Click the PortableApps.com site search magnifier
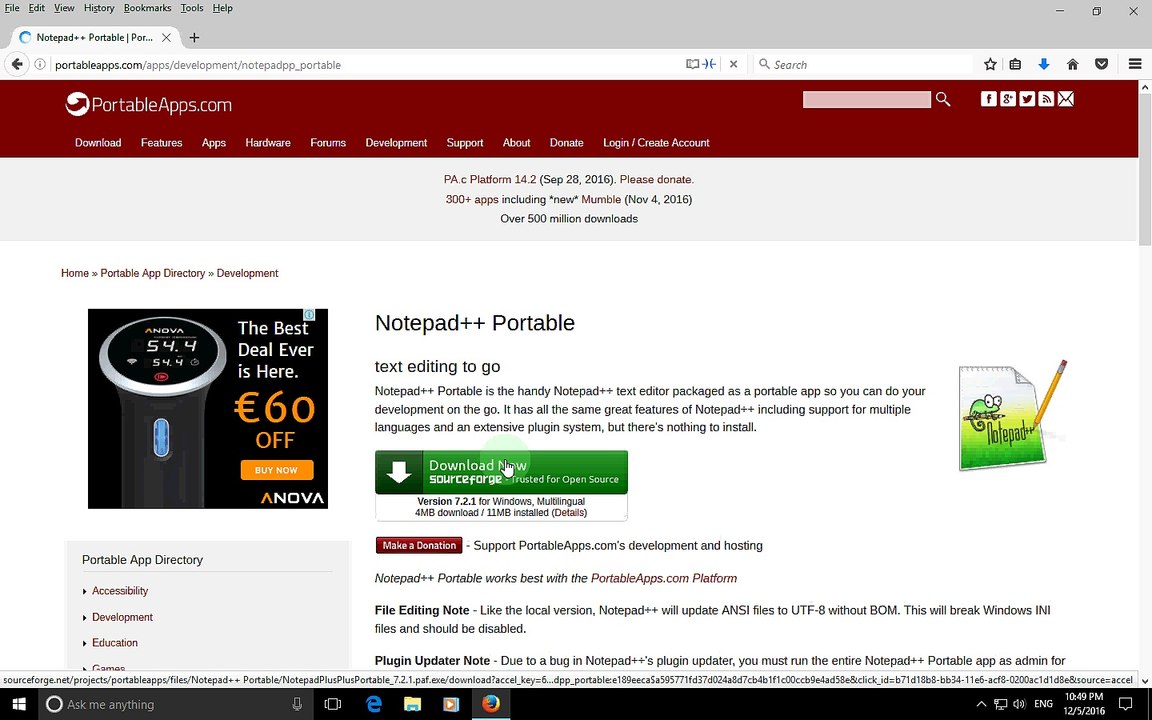1152x720 pixels. (943, 99)
